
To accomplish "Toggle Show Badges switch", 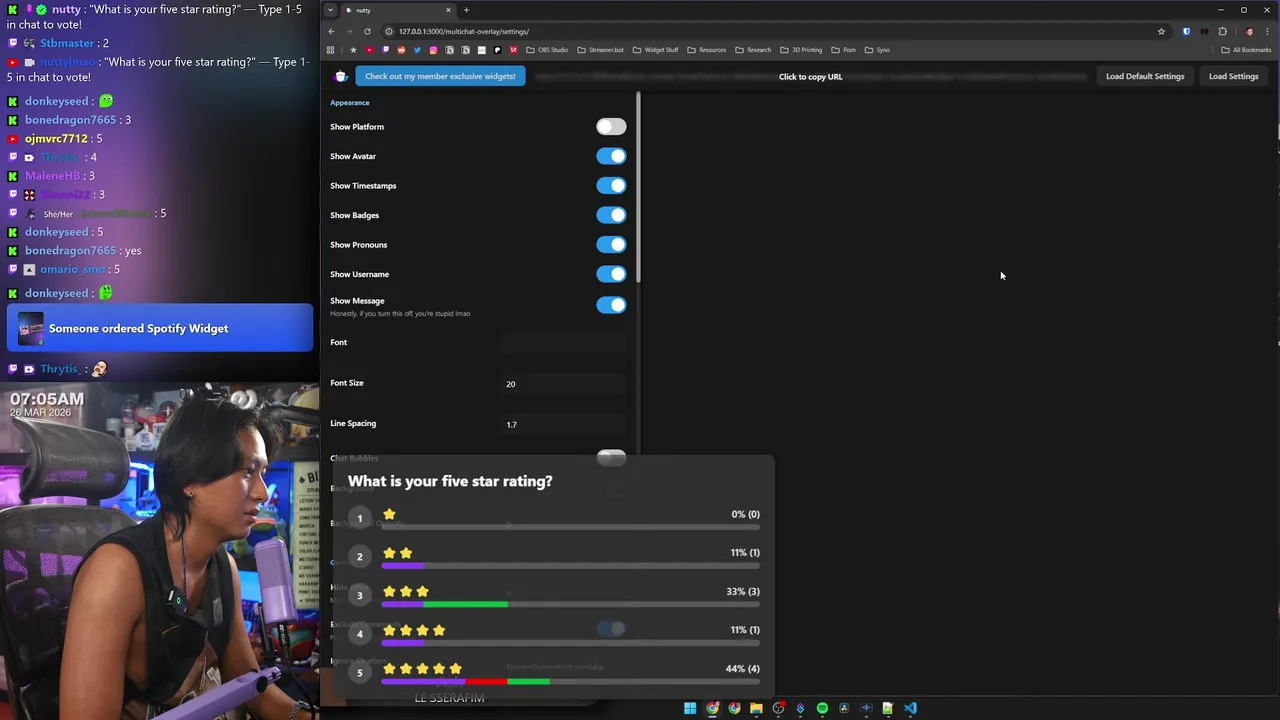I will [x=611, y=215].
